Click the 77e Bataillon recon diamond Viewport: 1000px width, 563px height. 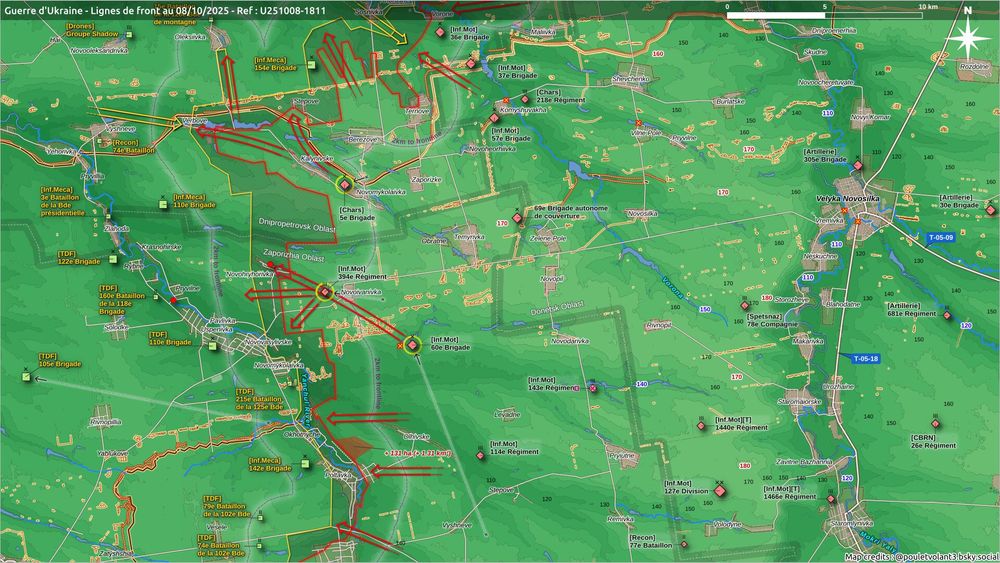coord(684,545)
